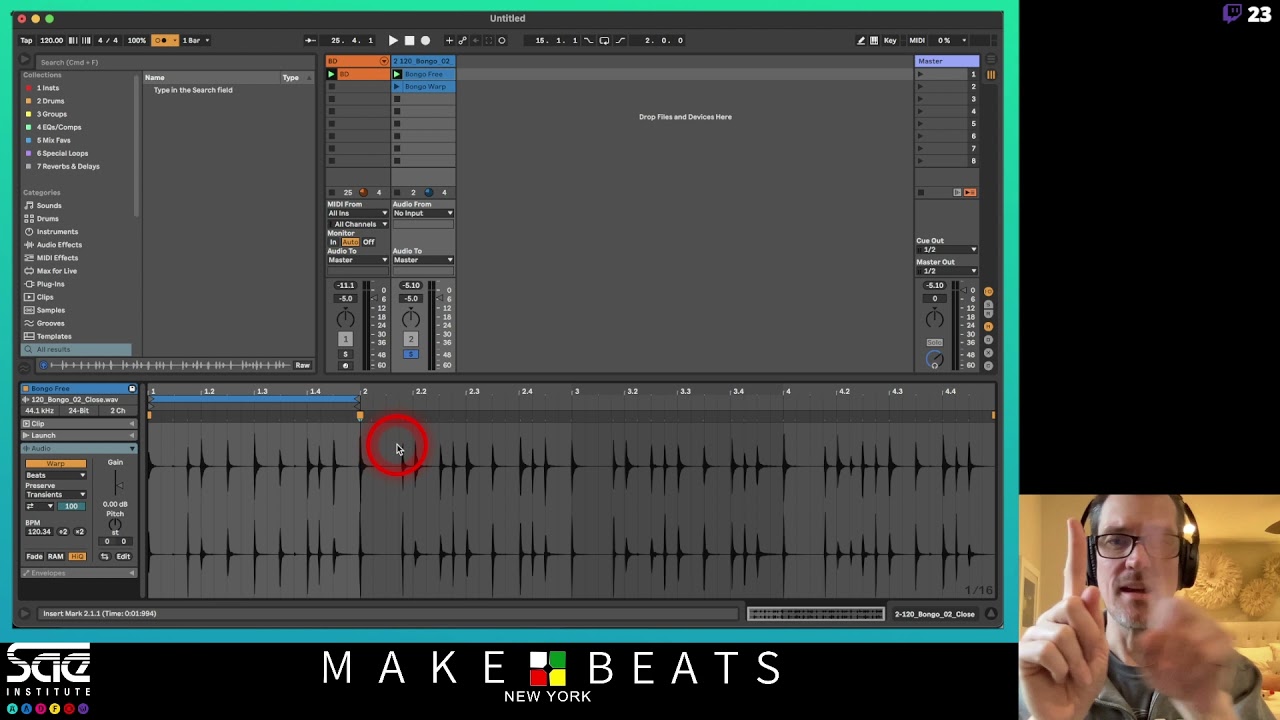Image resolution: width=1280 pixels, height=720 pixels.
Task: Open the 1 Bar quantization menu
Action: pyautogui.click(x=194, y=40)
